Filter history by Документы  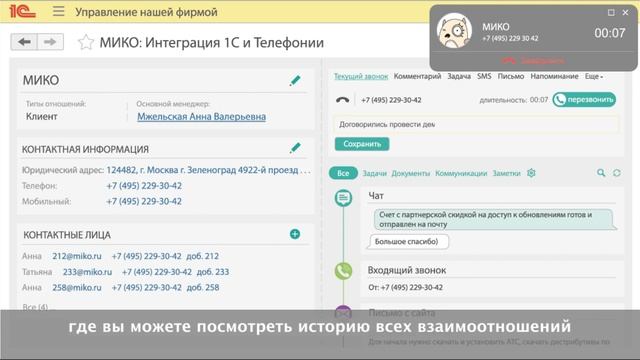[x=411, y=173]
